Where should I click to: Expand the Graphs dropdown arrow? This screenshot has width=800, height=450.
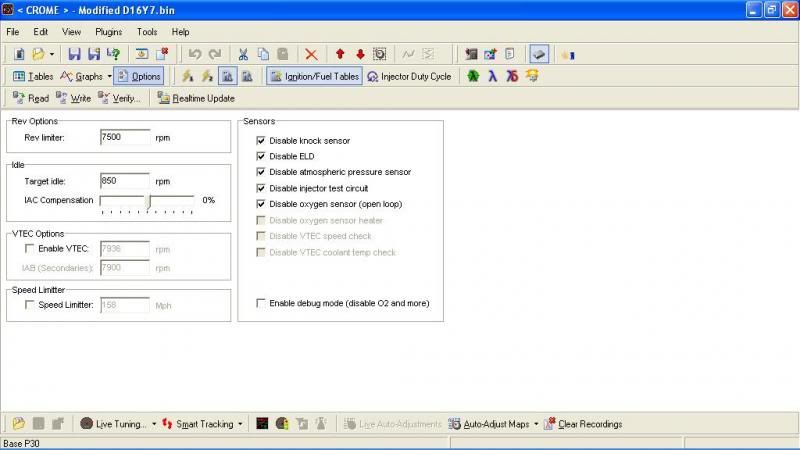point(108,76)
